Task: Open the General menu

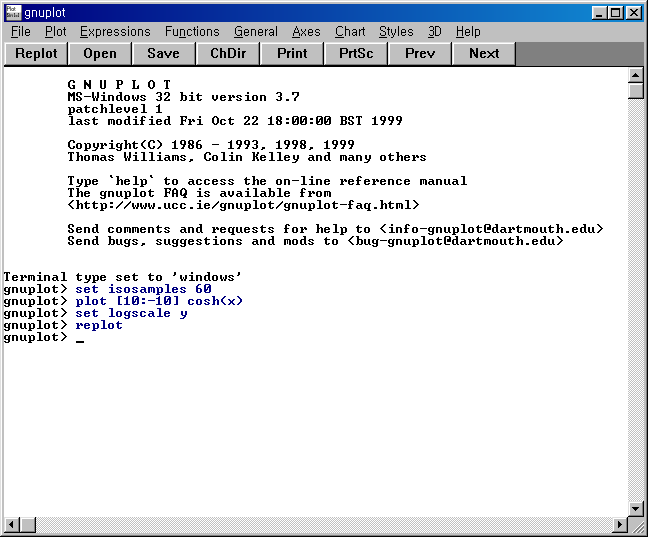Action: 256,32
